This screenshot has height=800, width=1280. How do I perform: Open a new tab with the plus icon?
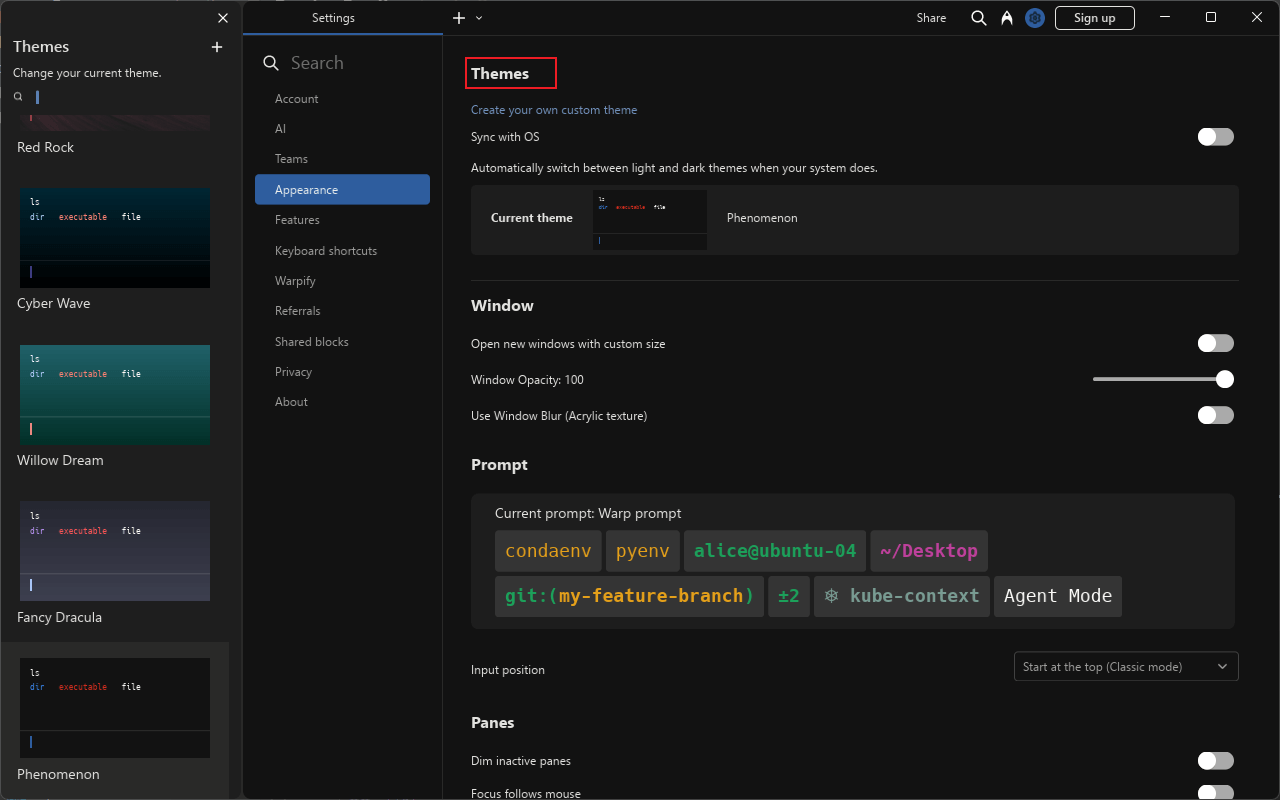(x=459, y=18)
